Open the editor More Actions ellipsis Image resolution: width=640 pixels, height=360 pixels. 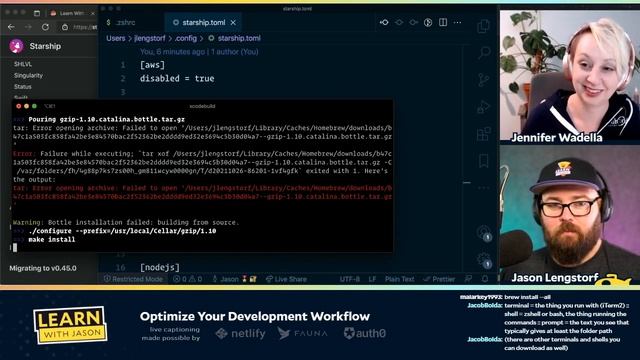point(458,22)
